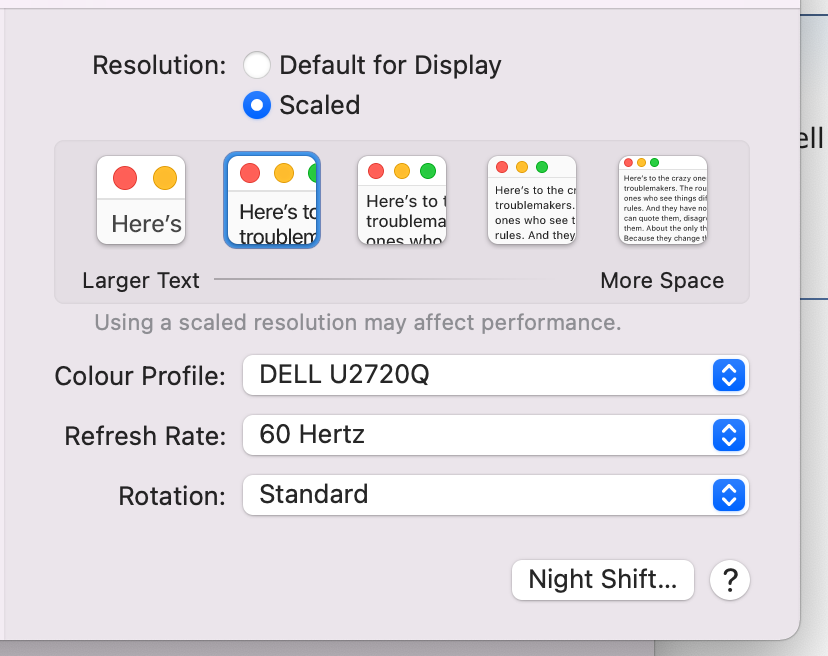
Task: Open the Refresh Rate 60 Hertz dropdown
Action: pyautogui.click(x=480, y=435)
